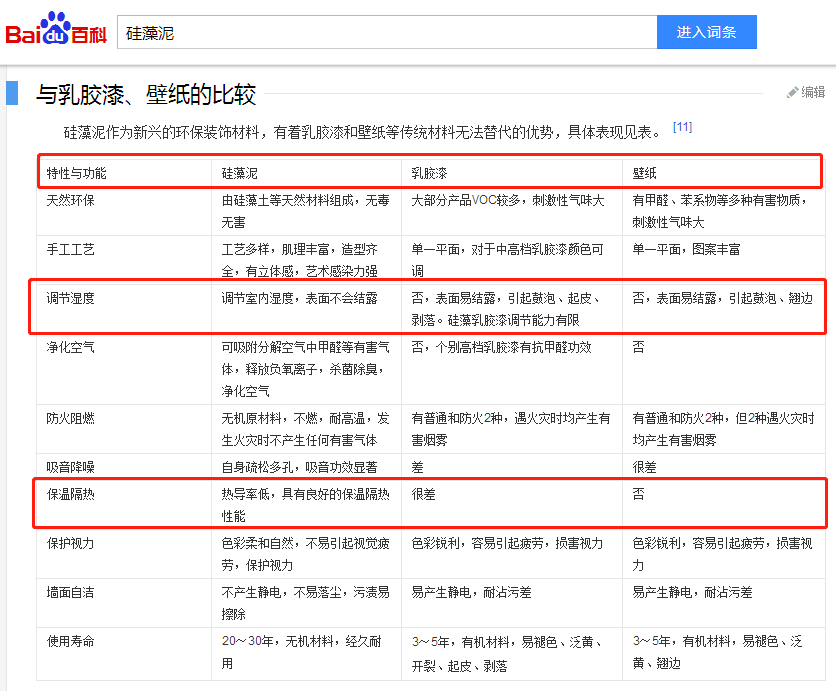
Task: Click the 手工工艺 row label
Action: pyautogui.click(x=70, y=249)
